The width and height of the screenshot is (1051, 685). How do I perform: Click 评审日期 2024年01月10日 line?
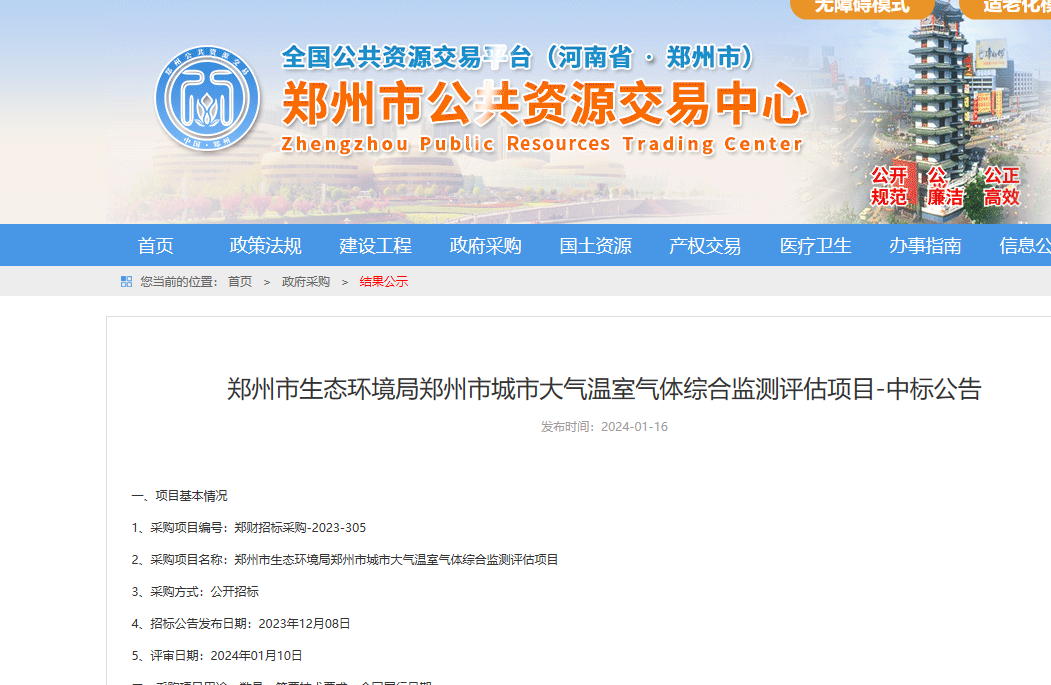217,656
